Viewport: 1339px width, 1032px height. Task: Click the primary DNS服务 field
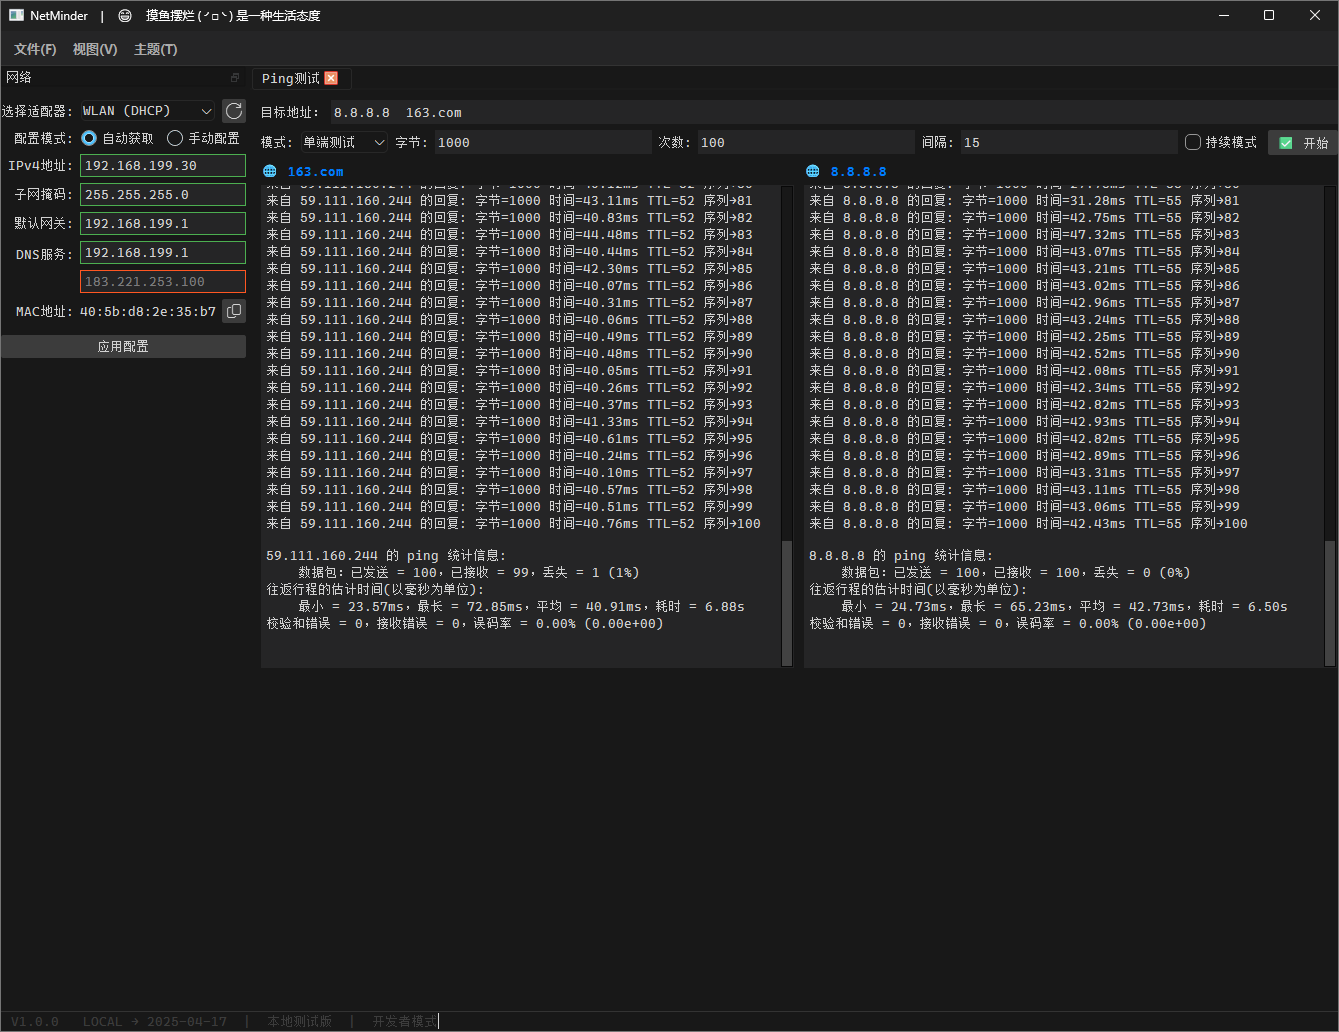163,253
